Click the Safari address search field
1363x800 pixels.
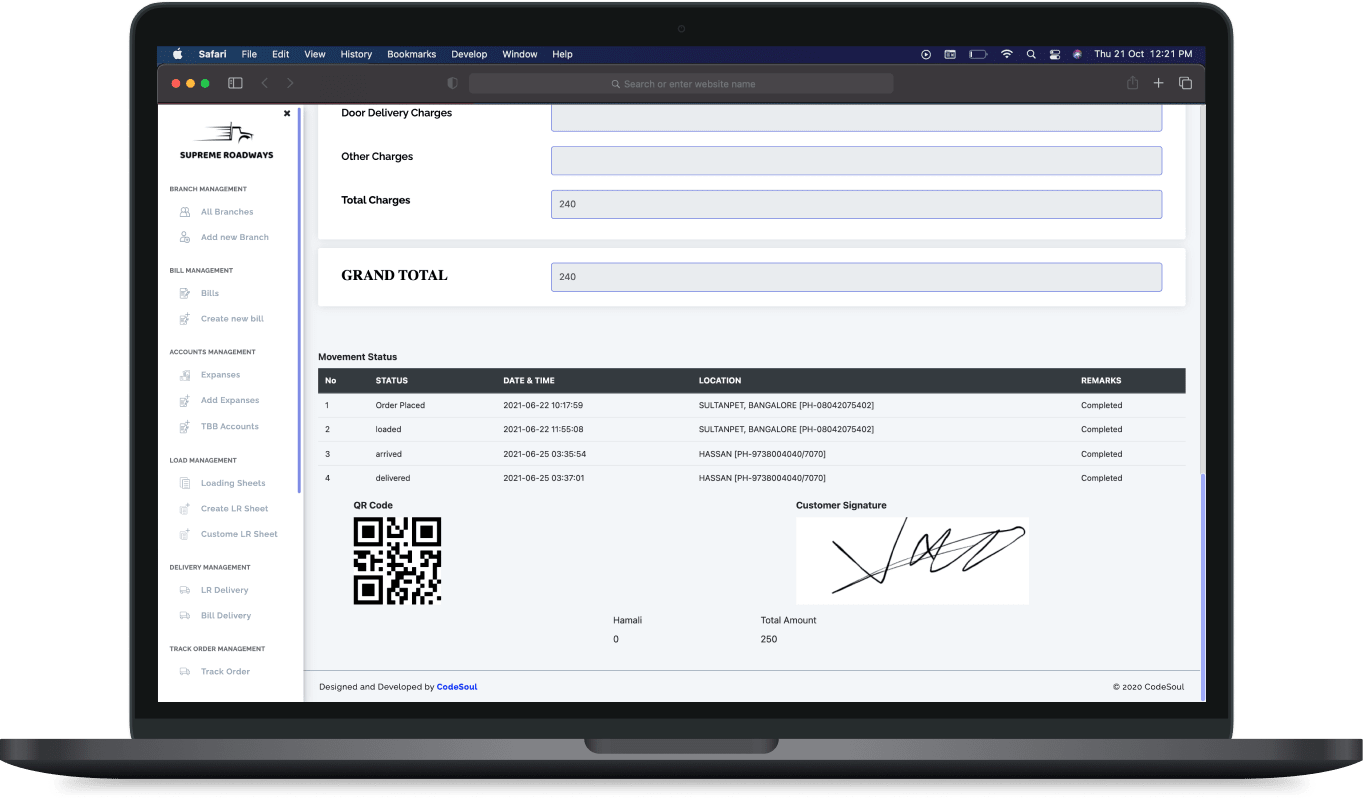coord(681,84)
